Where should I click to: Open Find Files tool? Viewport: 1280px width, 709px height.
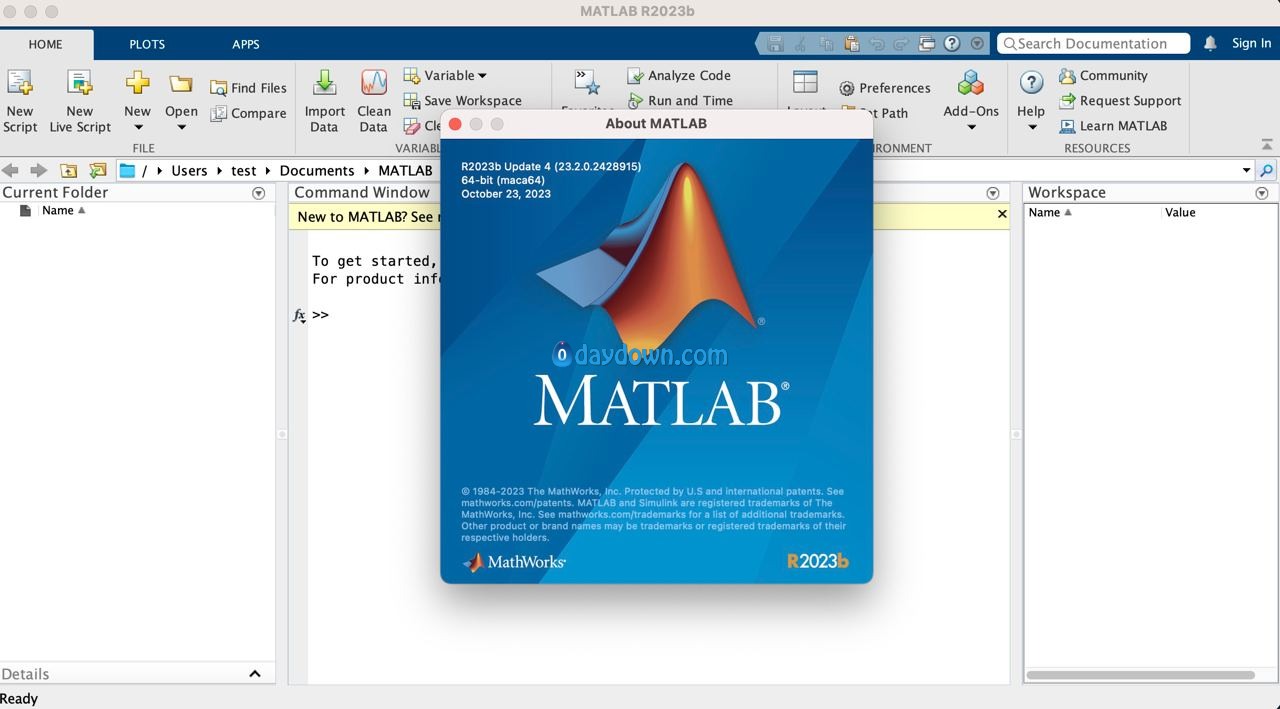pyautogui.click(x=248, y=88)
